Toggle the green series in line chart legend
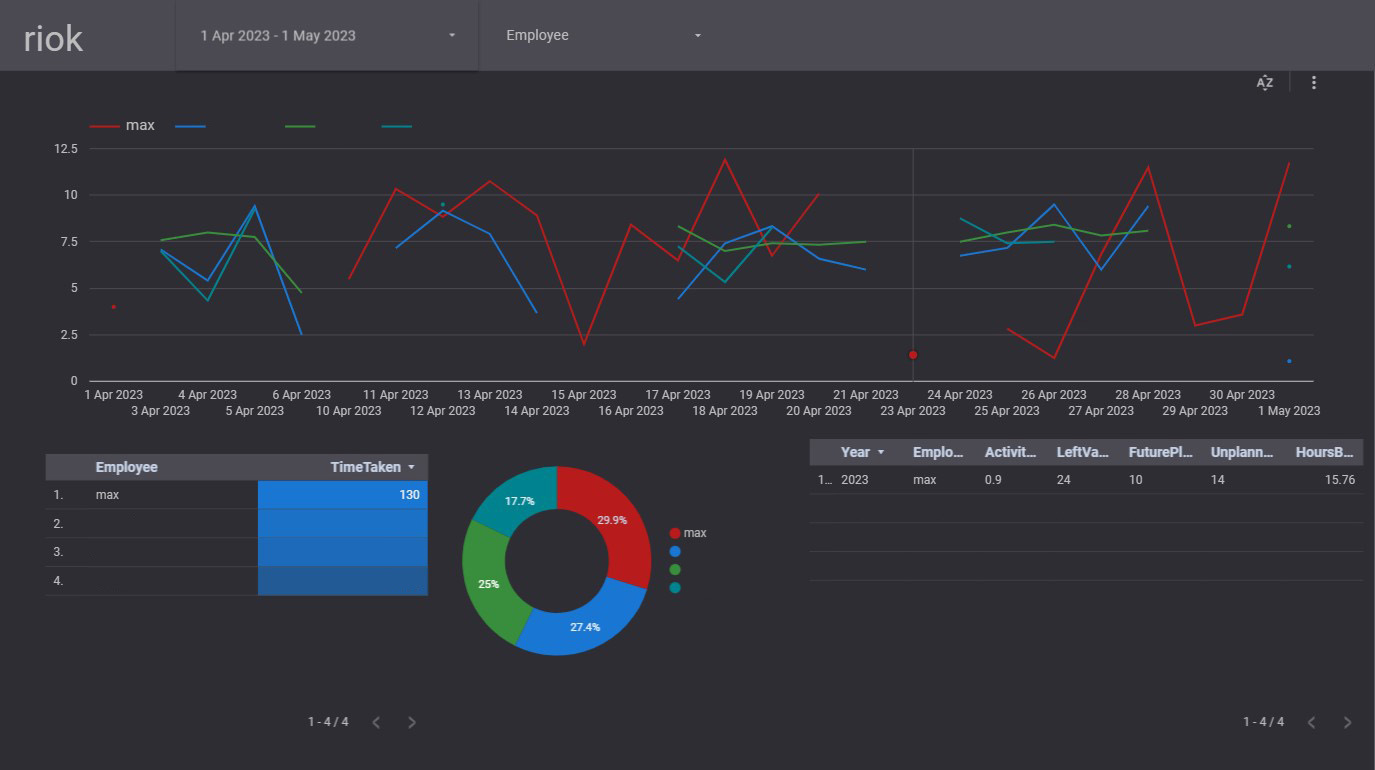 point(300,126)
